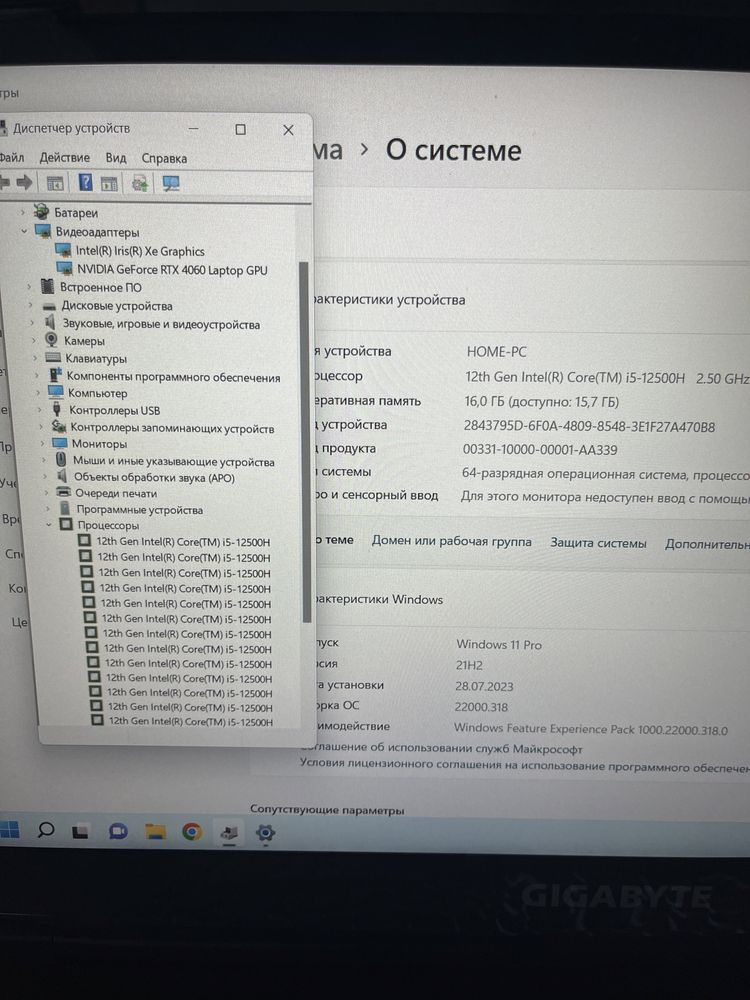Open the Вид menu
The width and height of the screenshot is (750, 1000).
[x=115, y=158]
